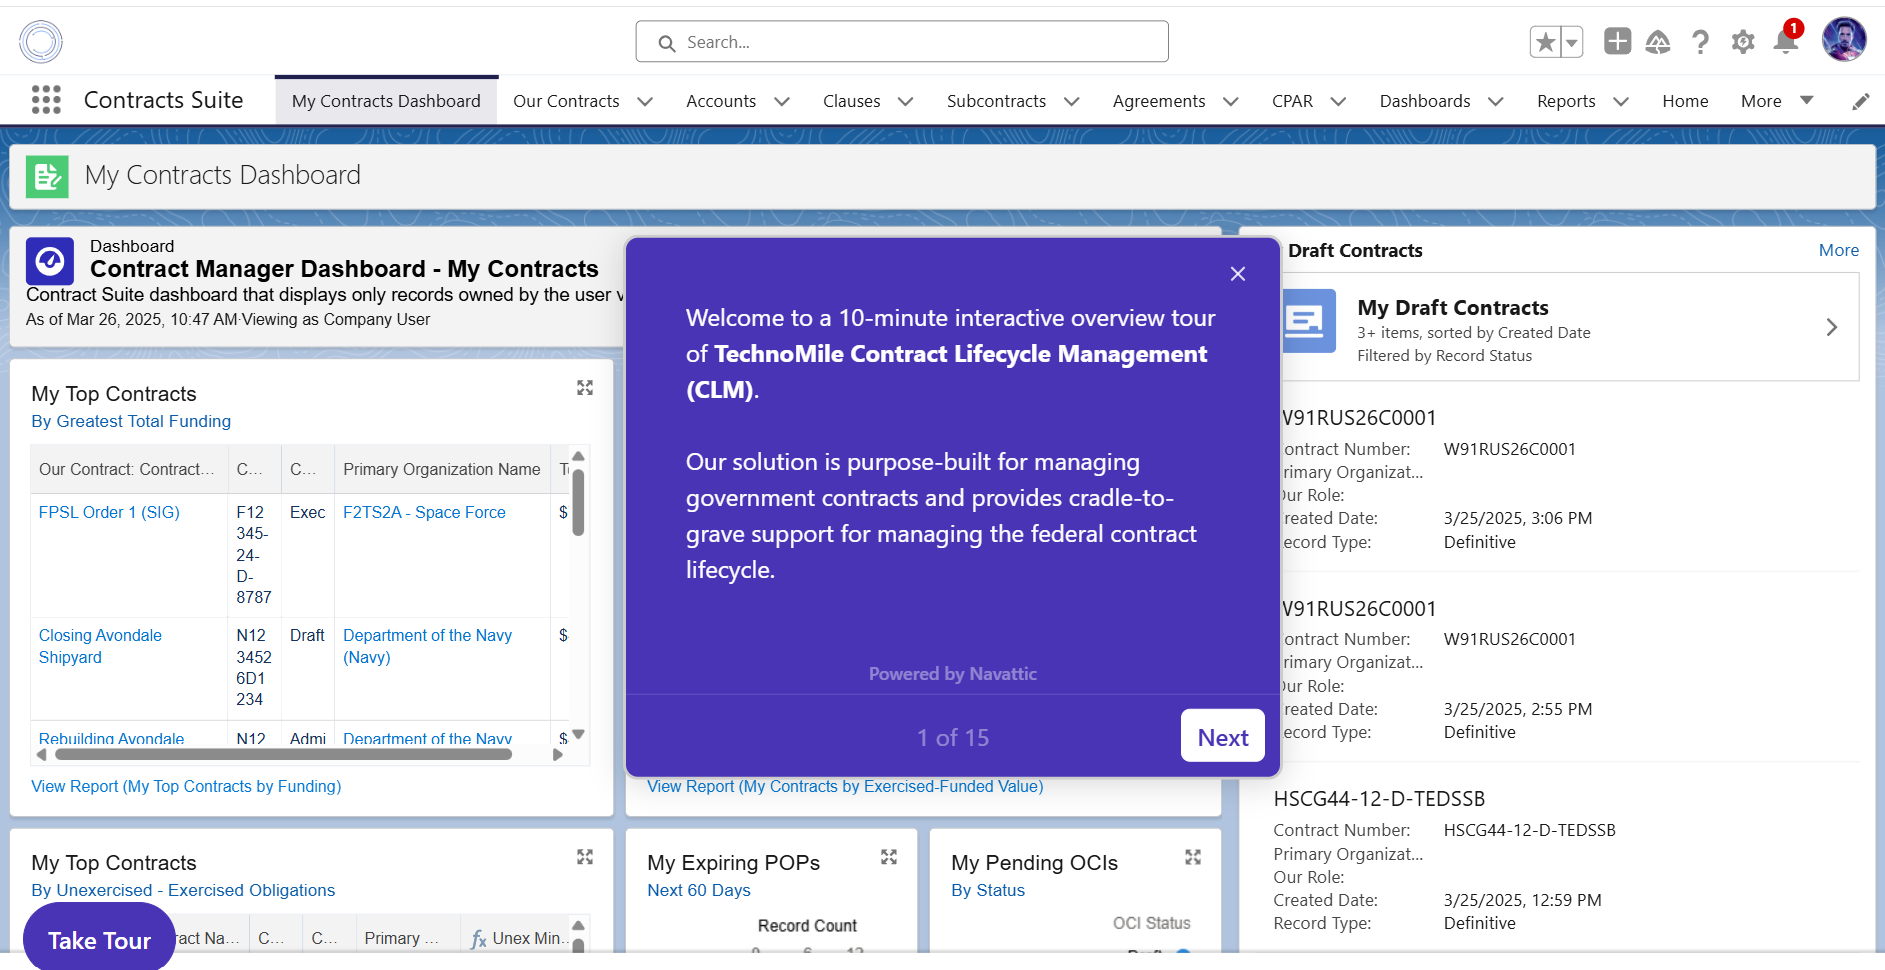Image resolution: width=1885 pixels, height=970 pixels.
Task: Open View Report My Contracts by Exercised-Funded Value
Action: 845,786
